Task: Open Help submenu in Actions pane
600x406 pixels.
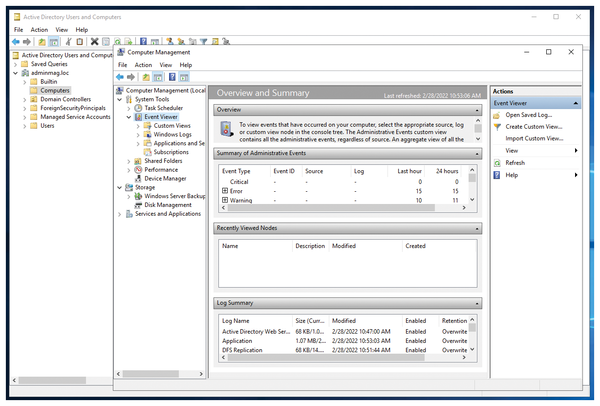Action: coord(535,175)
